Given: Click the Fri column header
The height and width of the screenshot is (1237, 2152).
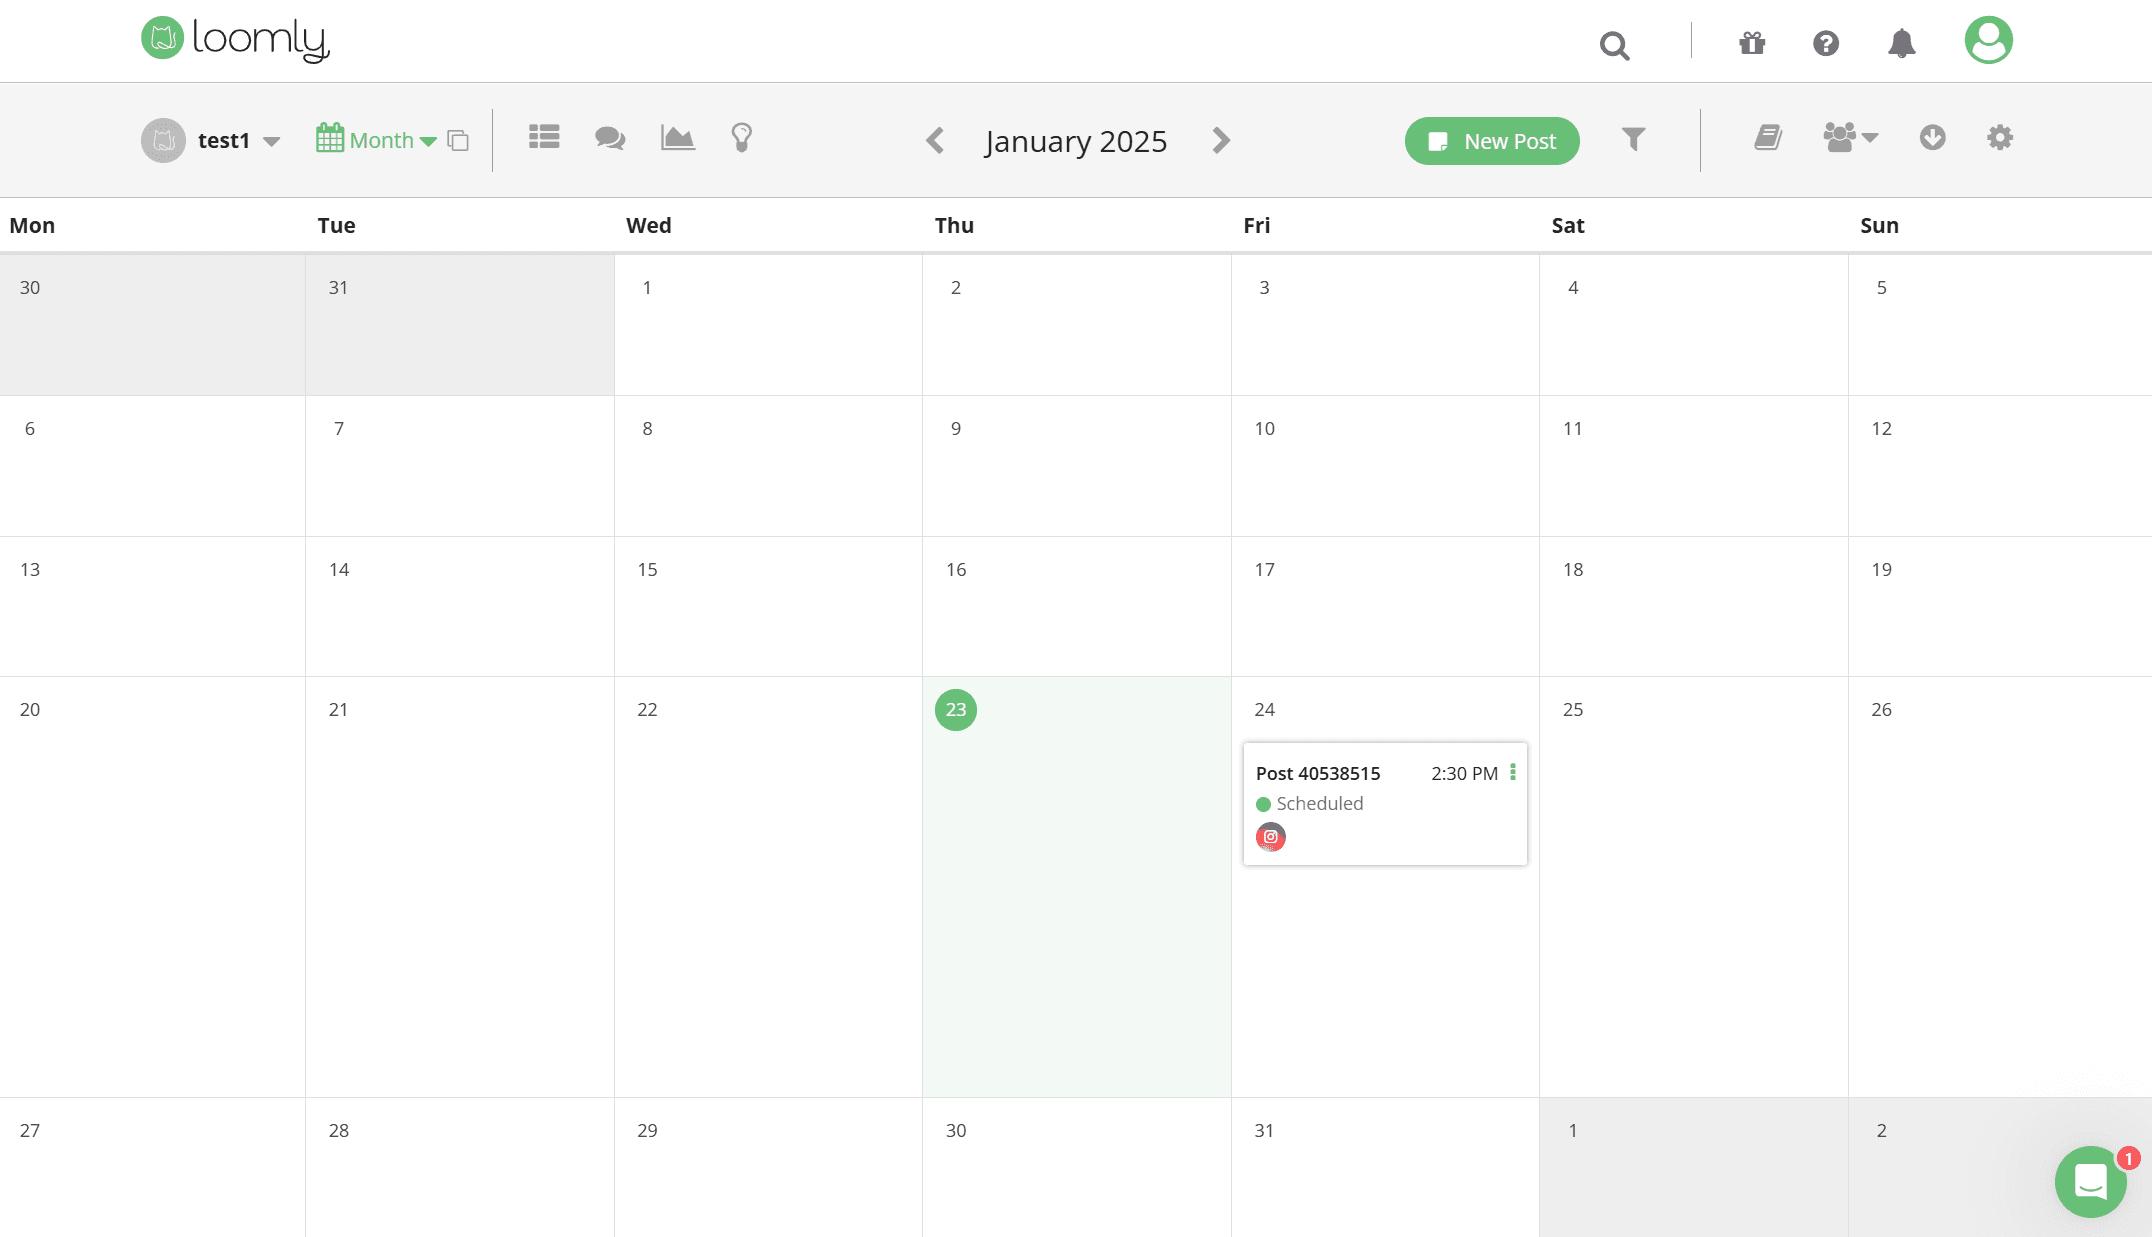Looking at the screenshot, I should point(1257,225).
